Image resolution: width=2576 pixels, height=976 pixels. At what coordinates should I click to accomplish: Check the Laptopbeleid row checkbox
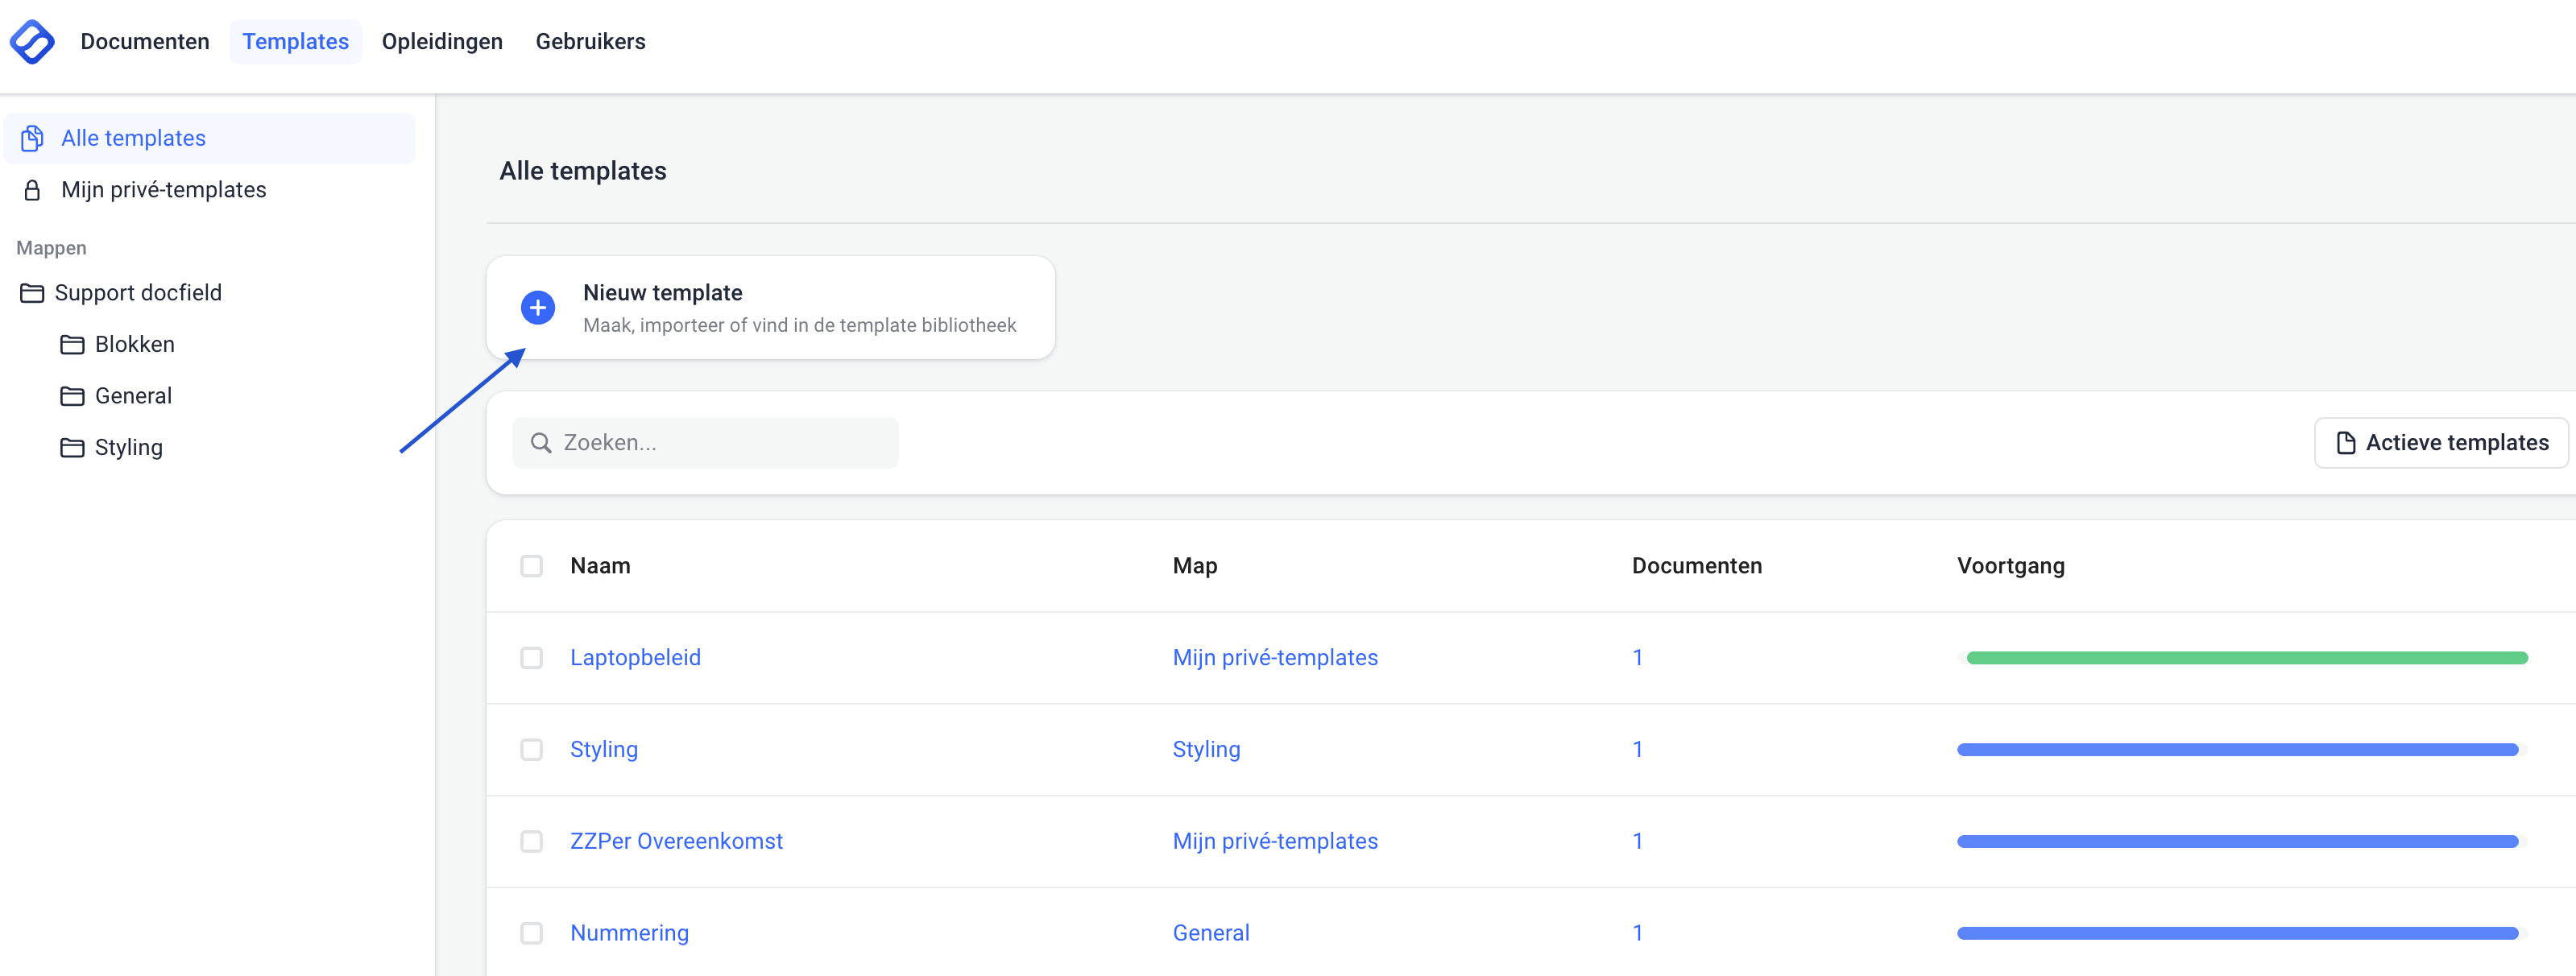(532, 658)
